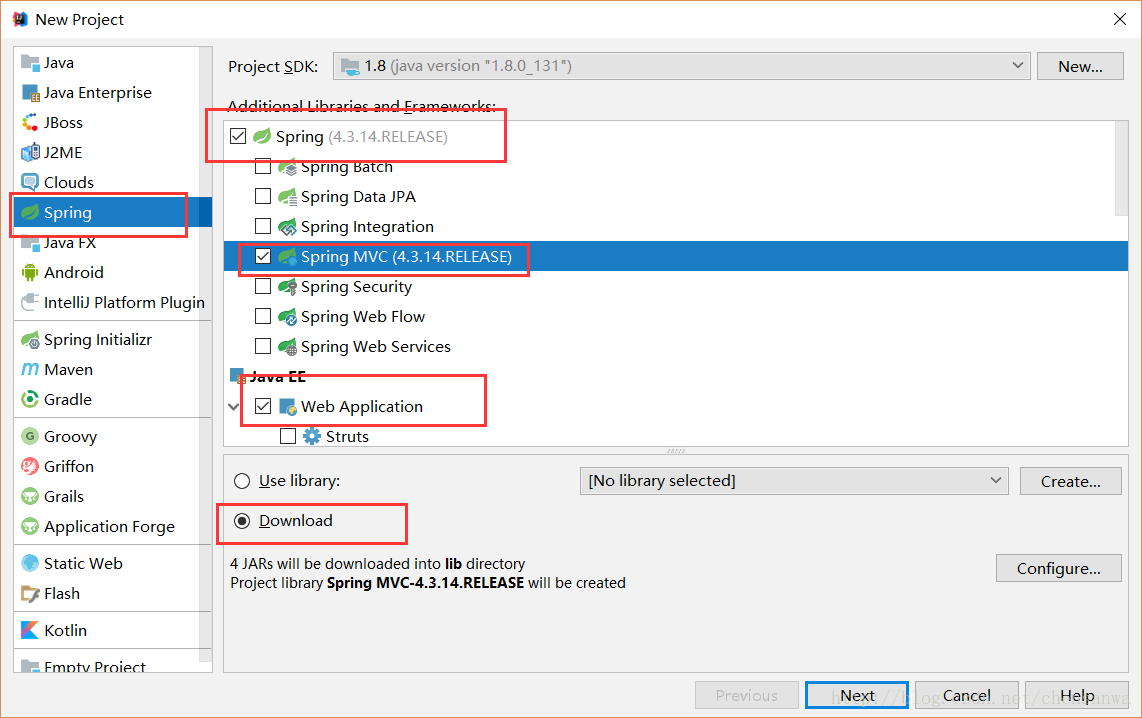This screenshot has height=718, width=1142.
Task: Select the Groovy icon in sidebar
Action: (30, 437)
